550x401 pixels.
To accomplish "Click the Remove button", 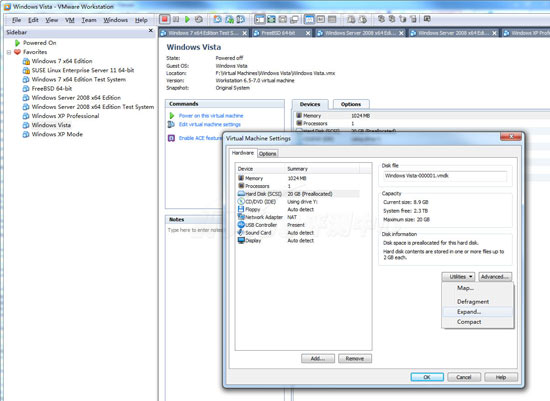I will click(x=355, y=359).
